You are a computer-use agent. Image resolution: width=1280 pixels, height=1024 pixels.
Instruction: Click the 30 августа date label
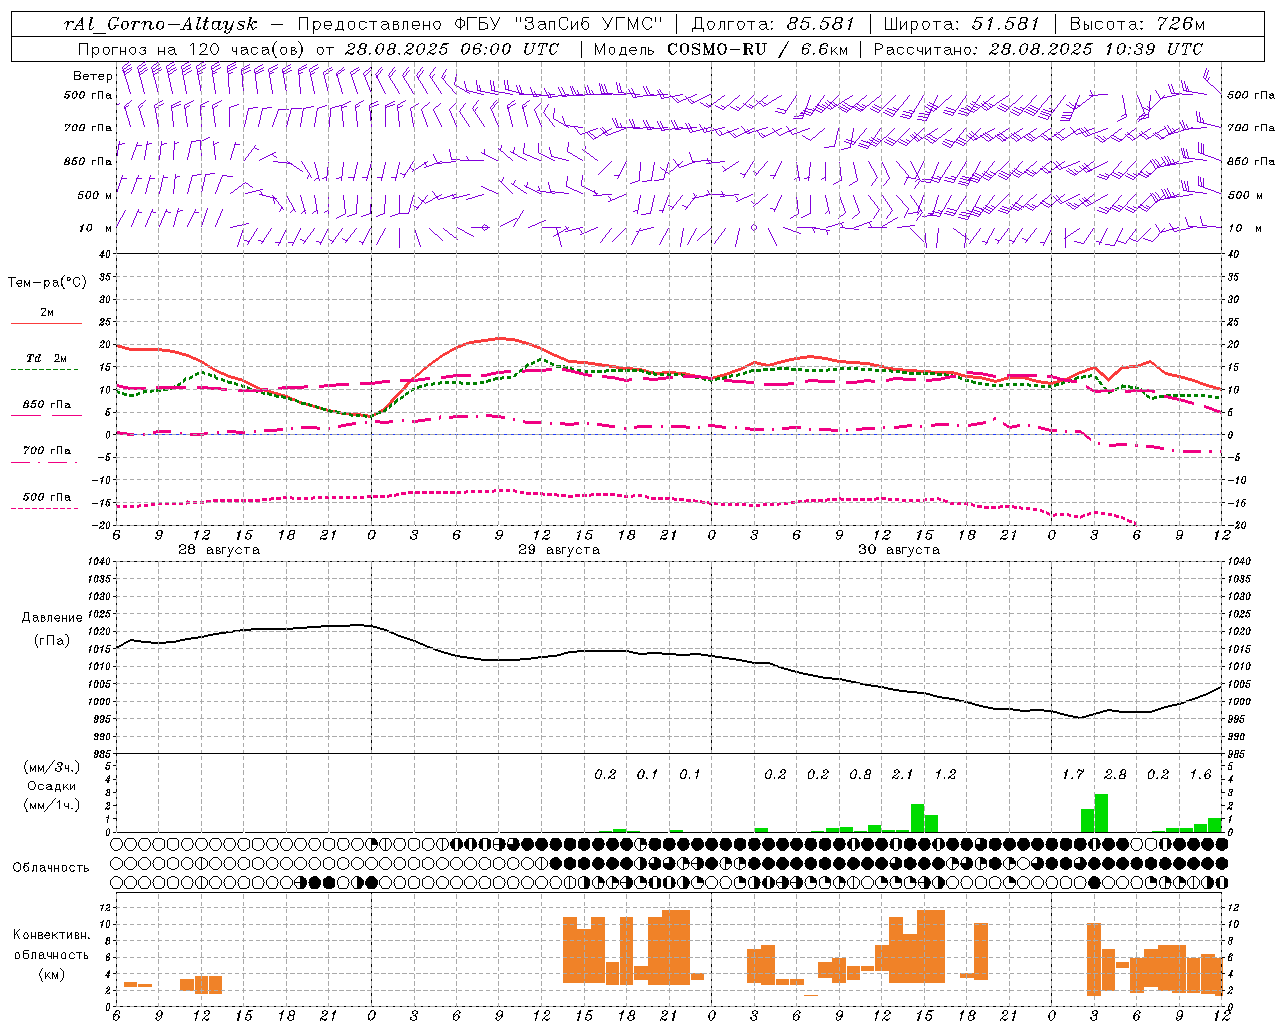click(899, 550)
